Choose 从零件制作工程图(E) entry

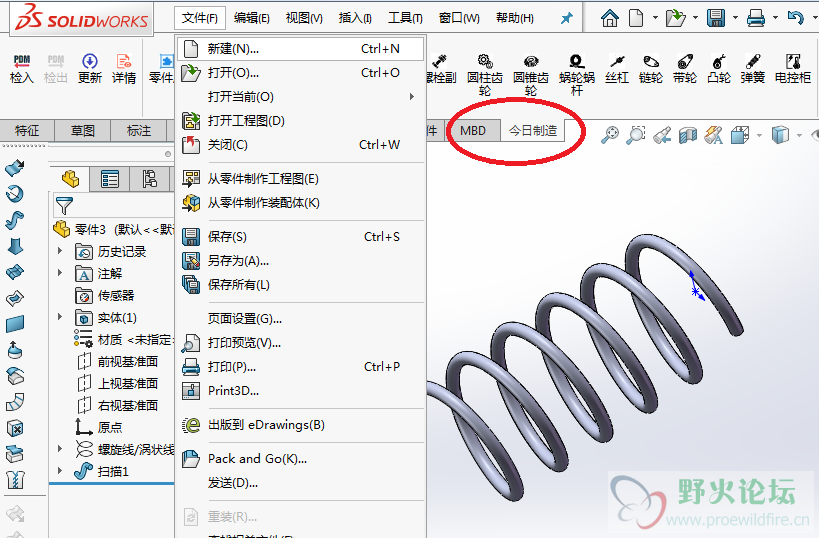pyautogui.click(x=300, y=179)
